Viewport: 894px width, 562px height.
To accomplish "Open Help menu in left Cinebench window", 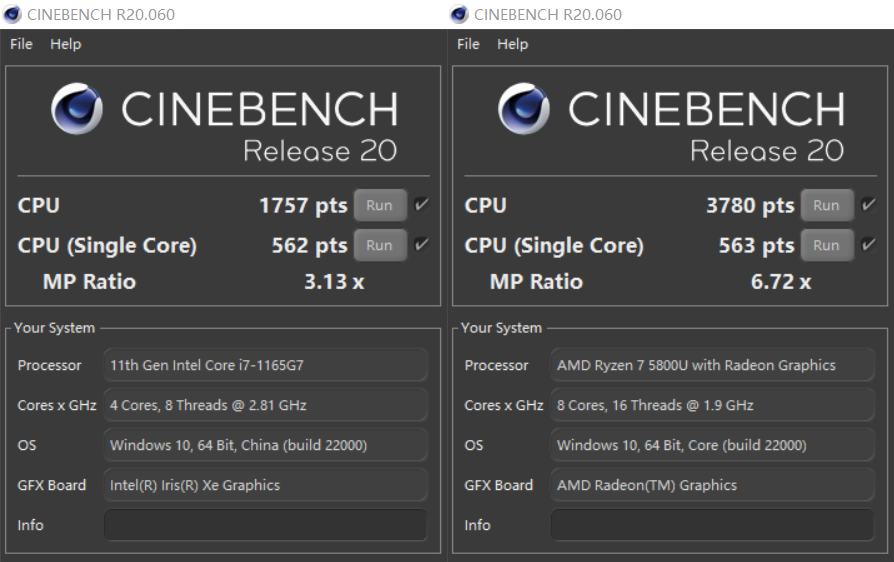I will [x=66, y=44].
